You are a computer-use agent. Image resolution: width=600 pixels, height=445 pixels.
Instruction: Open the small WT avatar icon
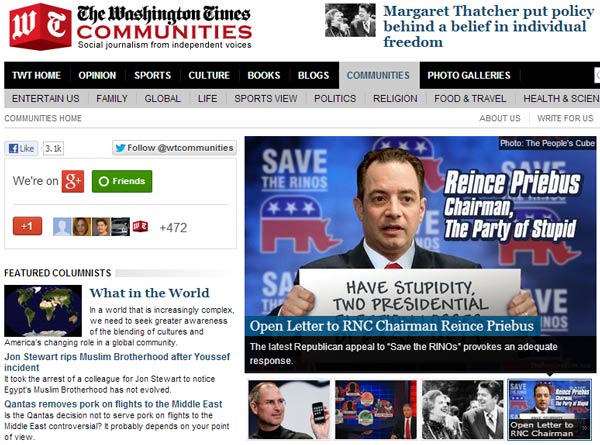140,226
